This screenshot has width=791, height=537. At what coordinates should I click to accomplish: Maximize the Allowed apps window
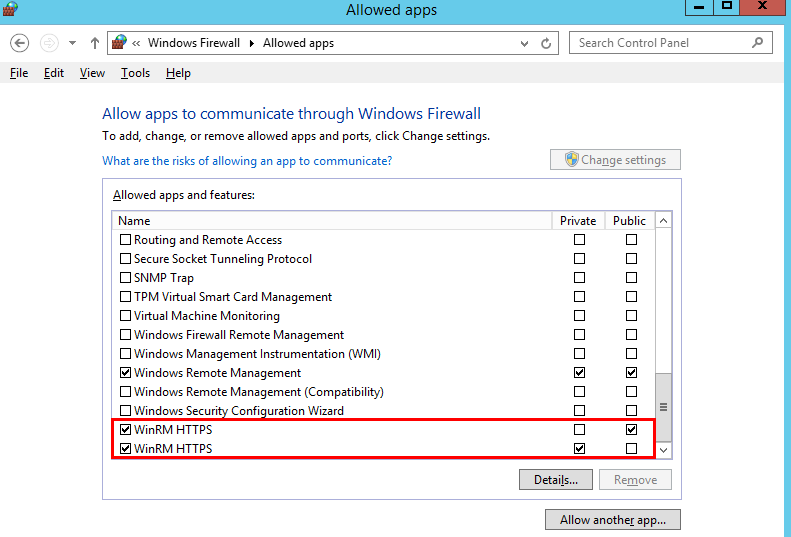(726, 7)
